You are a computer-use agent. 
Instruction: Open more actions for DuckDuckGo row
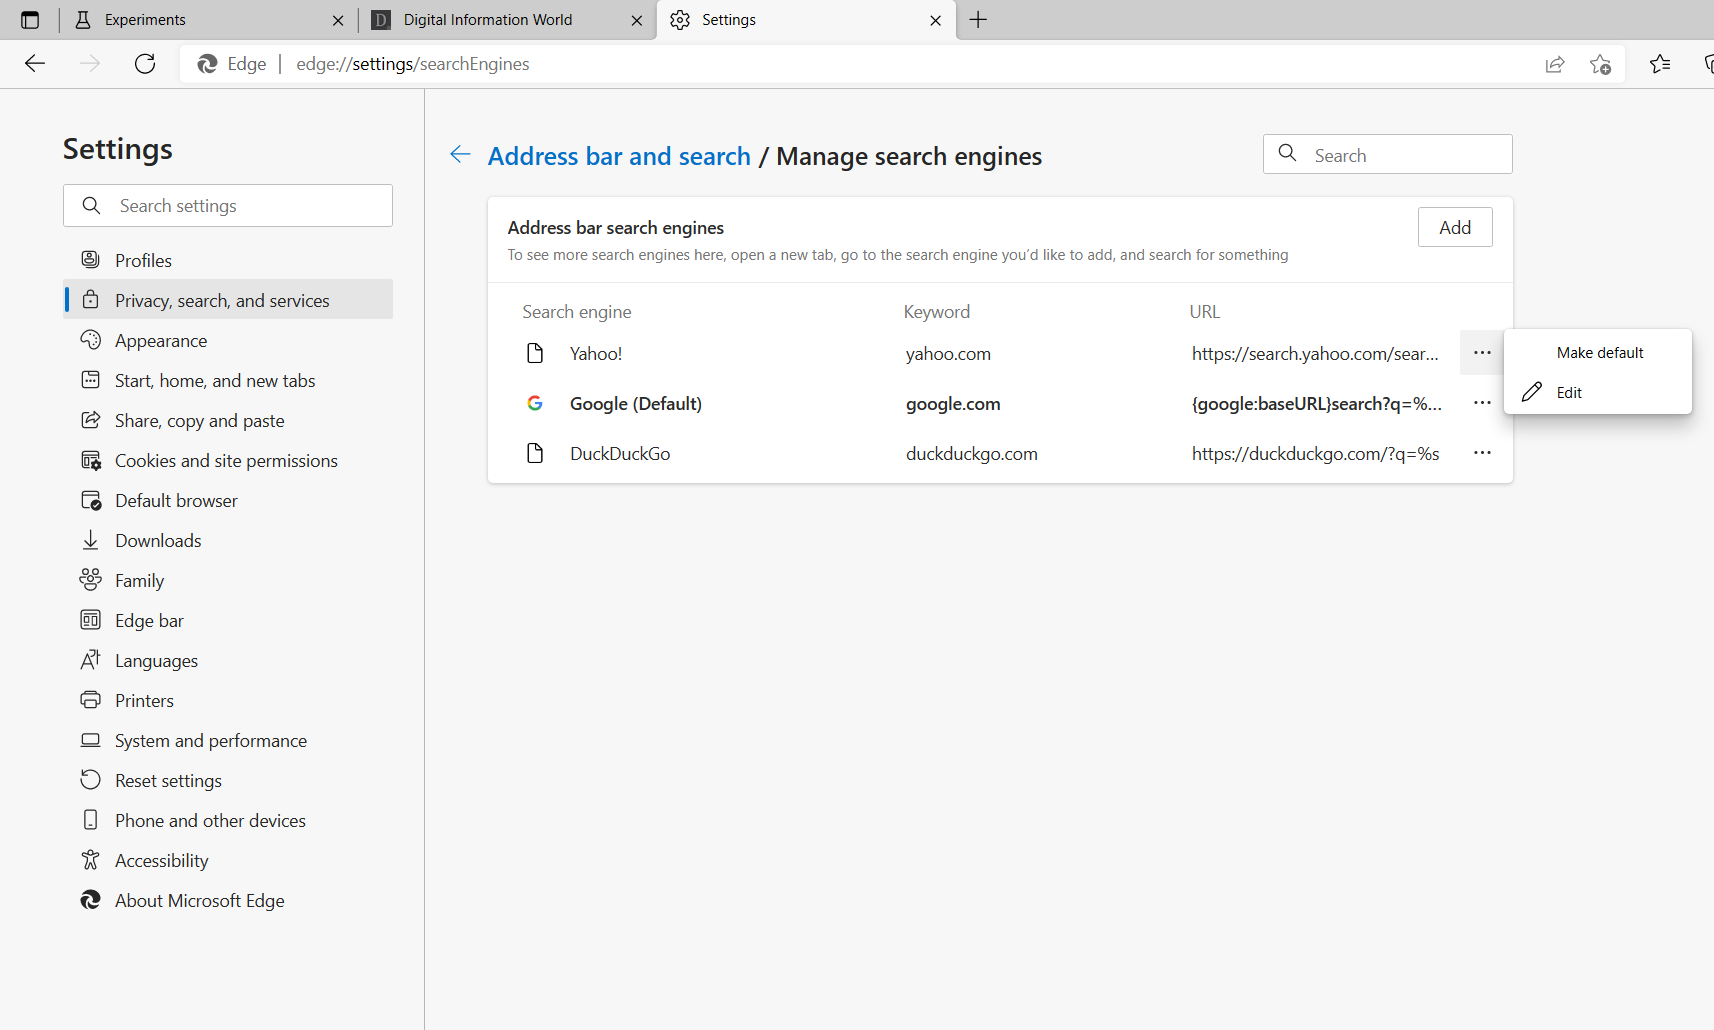[1482, 453]
